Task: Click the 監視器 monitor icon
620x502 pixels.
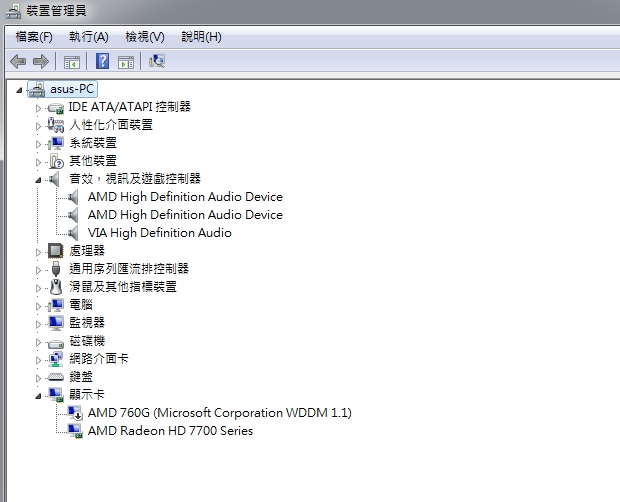Action: (56, 323)
